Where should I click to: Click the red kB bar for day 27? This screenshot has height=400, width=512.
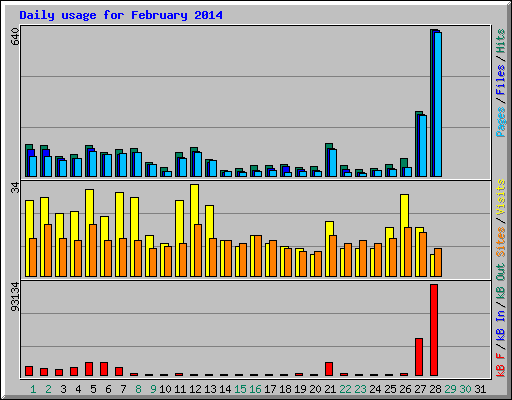419,357
